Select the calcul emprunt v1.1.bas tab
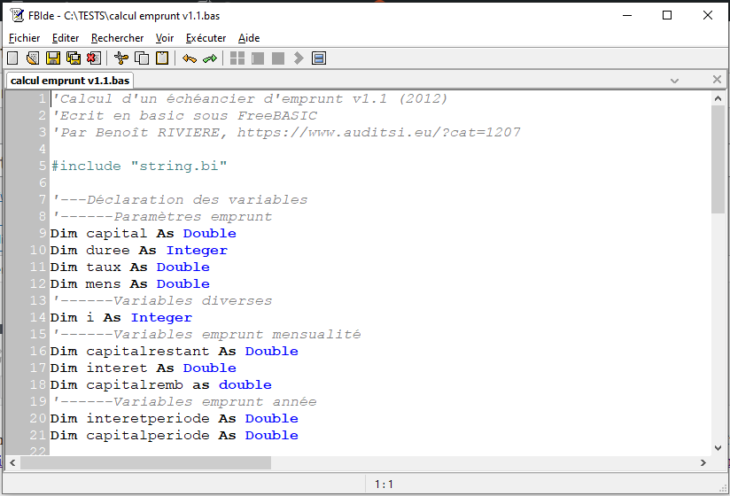The height and width of the screenshot is (496, 730). point(69,80)
